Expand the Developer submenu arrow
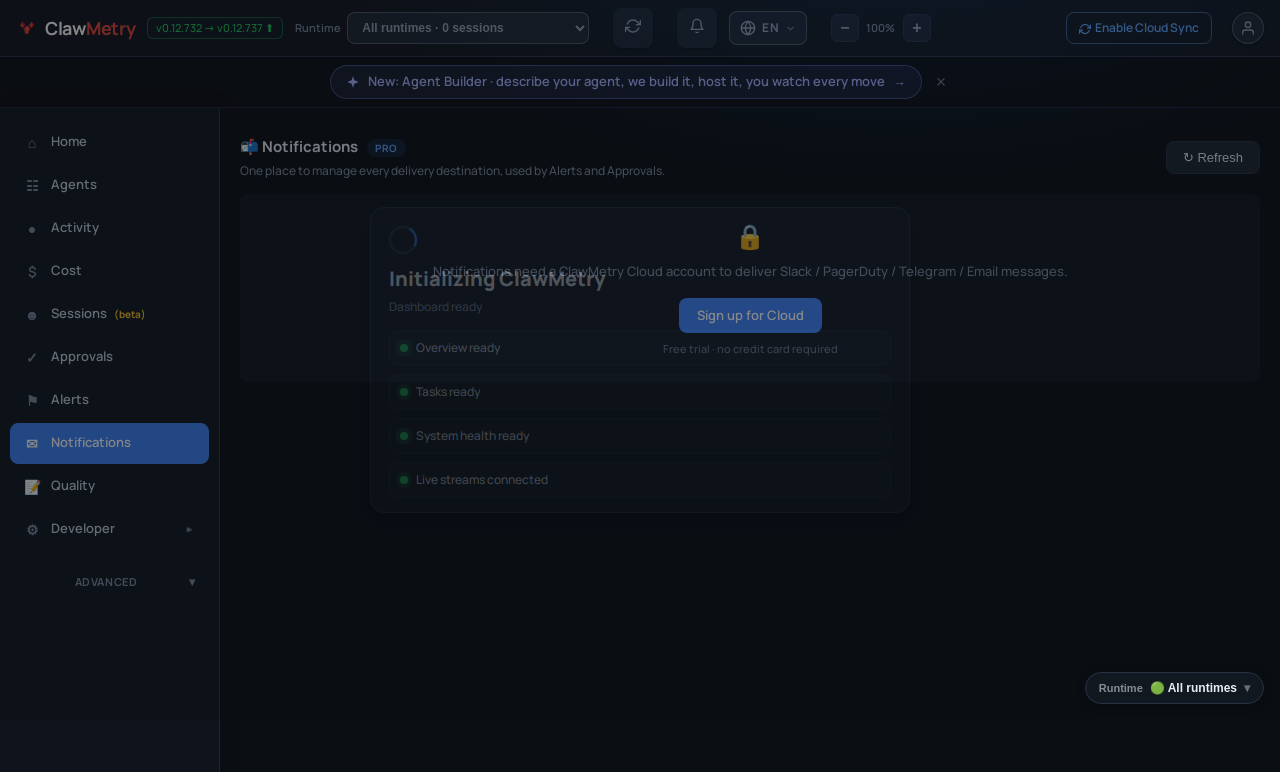This screenshot has width=1280, height=772. [189, 529]
